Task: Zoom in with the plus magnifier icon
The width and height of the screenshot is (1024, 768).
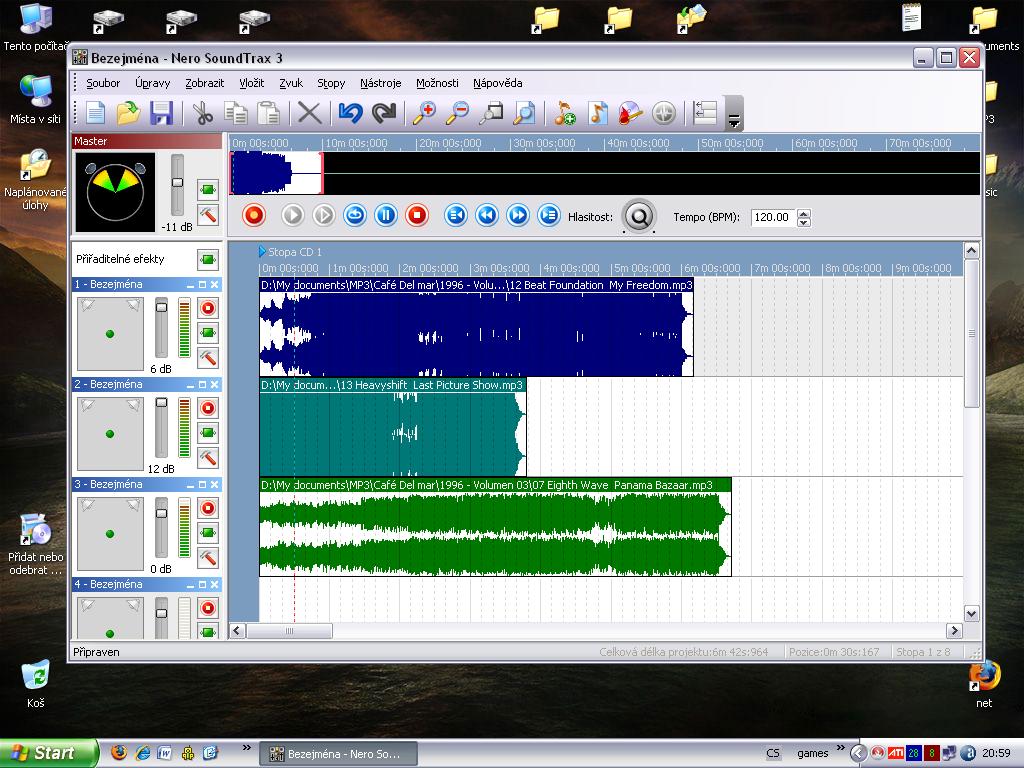Action: (424, 113)
